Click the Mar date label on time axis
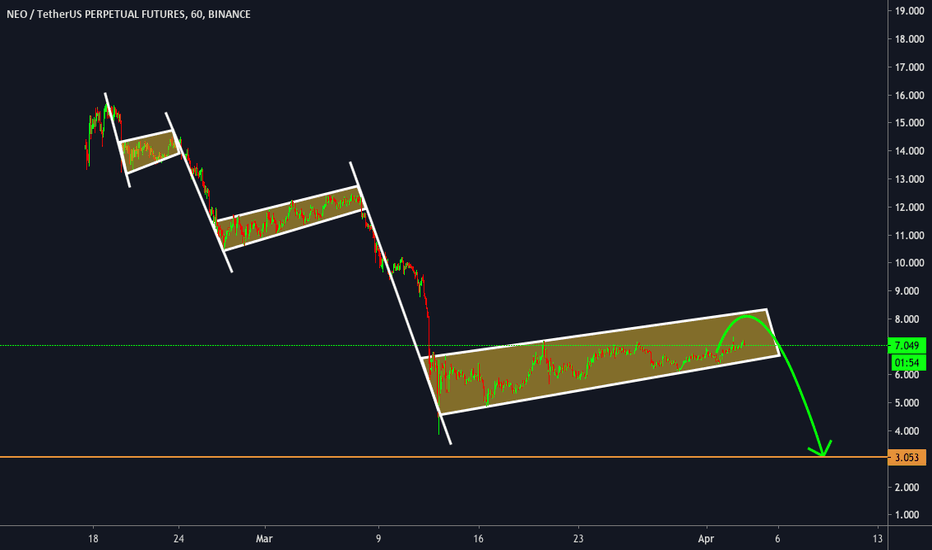932x550 pixels. click(x=264, y=539)
